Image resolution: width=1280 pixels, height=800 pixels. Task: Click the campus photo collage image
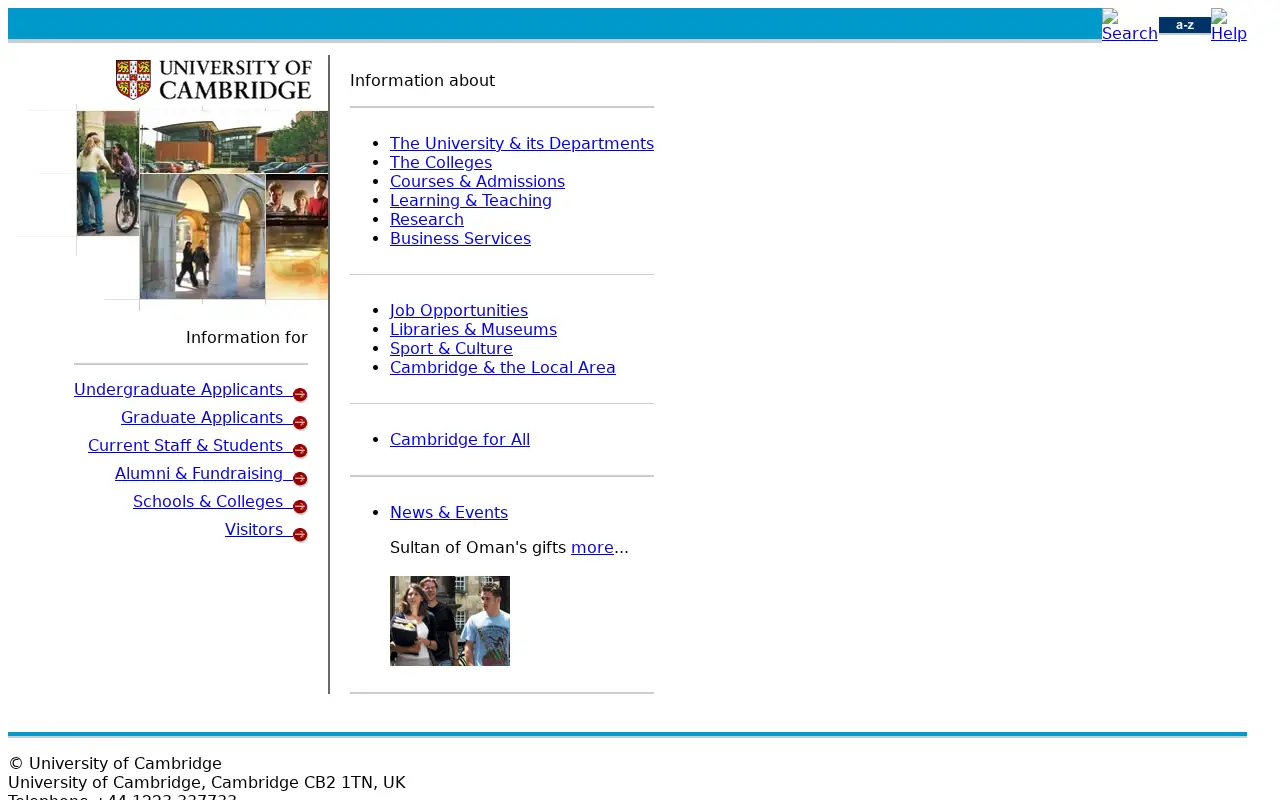(172, 208)
